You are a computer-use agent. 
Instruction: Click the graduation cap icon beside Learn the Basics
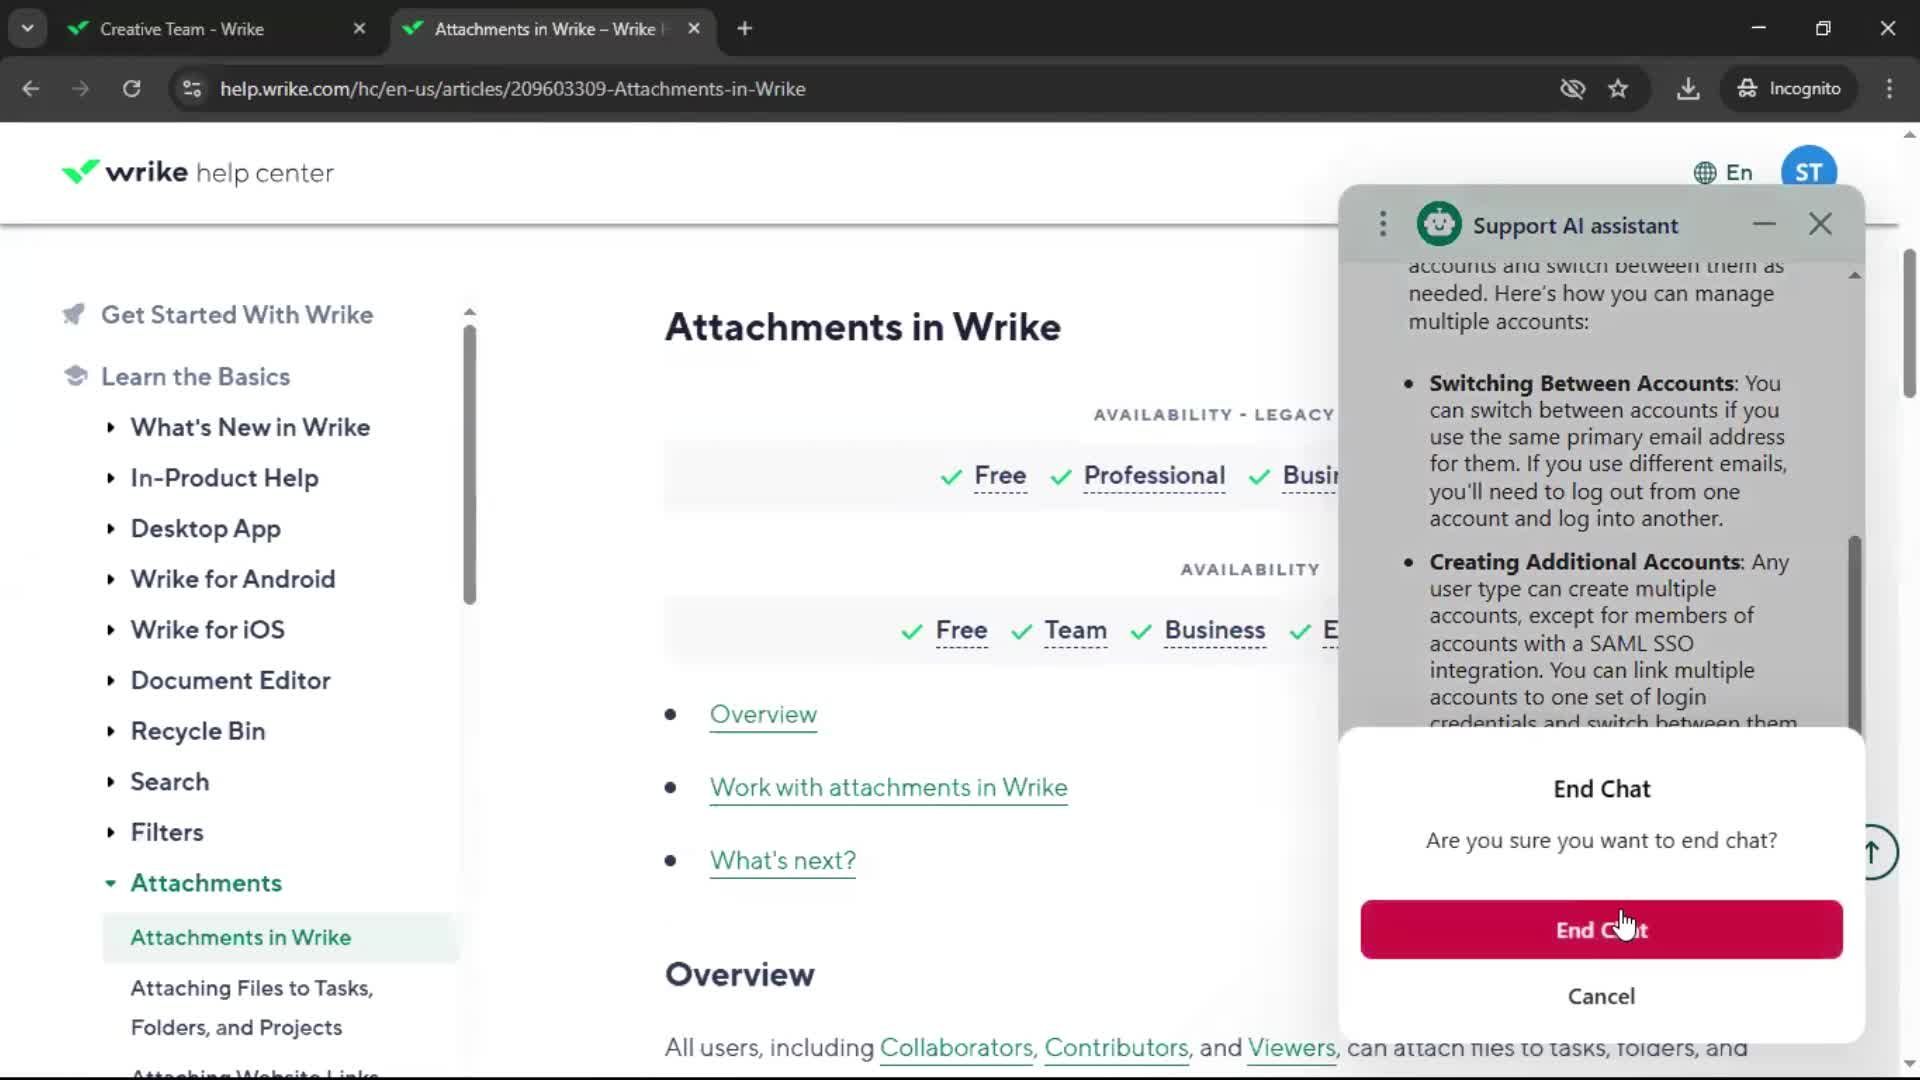click(x=75, y=376)
